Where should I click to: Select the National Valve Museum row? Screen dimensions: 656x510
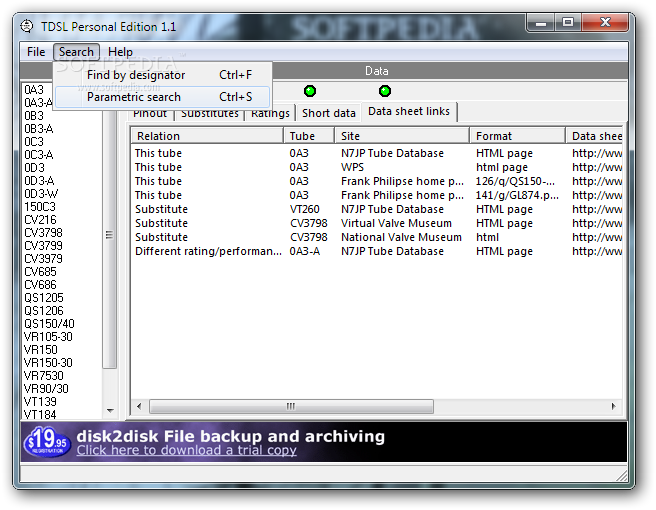coord(377,237)
